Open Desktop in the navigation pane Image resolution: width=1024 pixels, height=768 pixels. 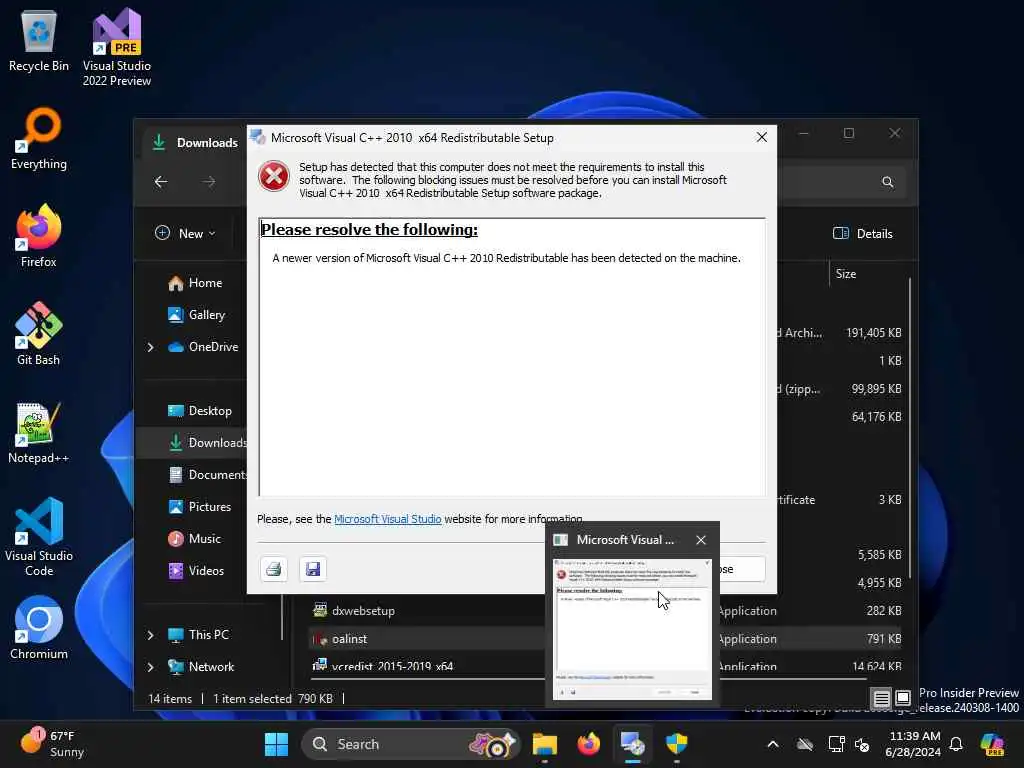point(199,411)
